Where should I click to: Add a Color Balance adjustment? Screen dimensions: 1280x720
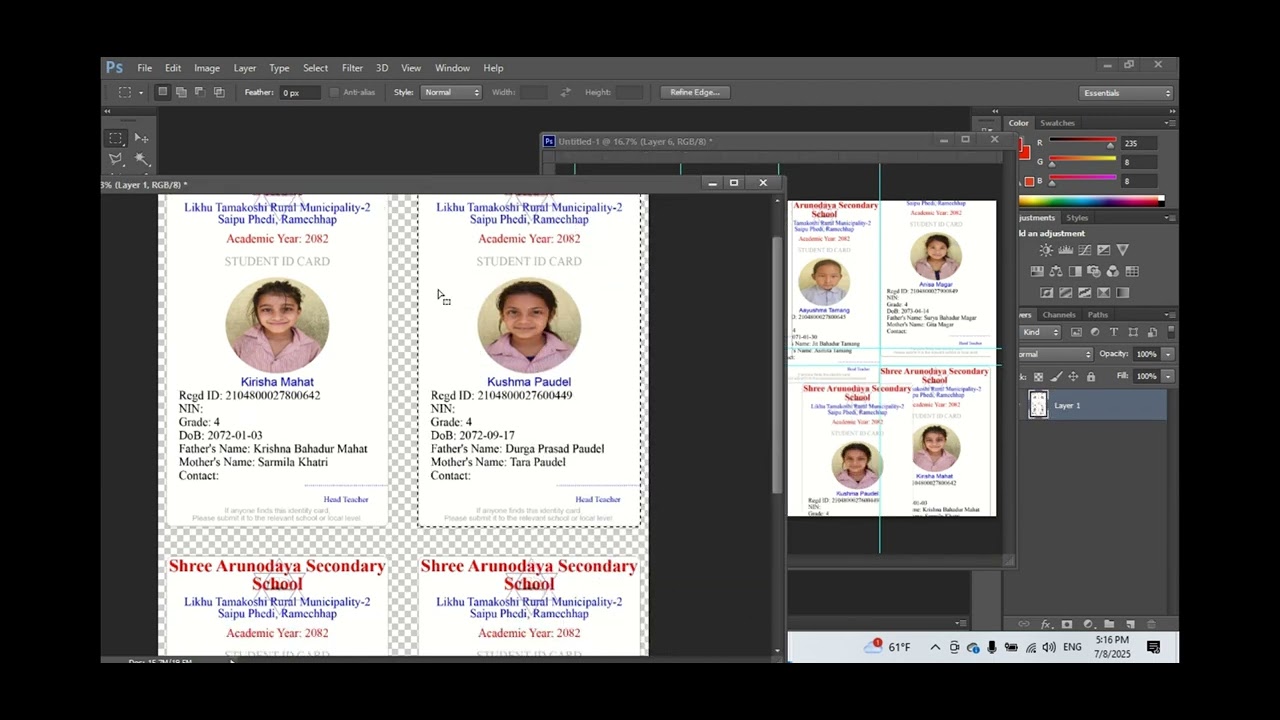tap(1056, 271)
